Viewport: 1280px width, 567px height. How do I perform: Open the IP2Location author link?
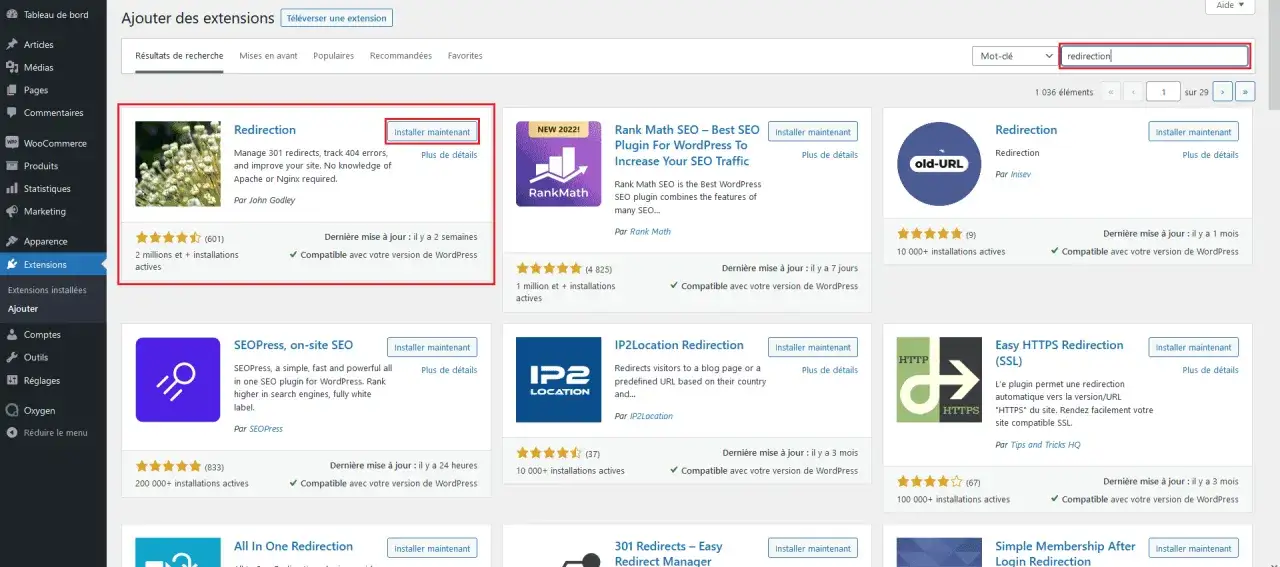pos(651,416)
